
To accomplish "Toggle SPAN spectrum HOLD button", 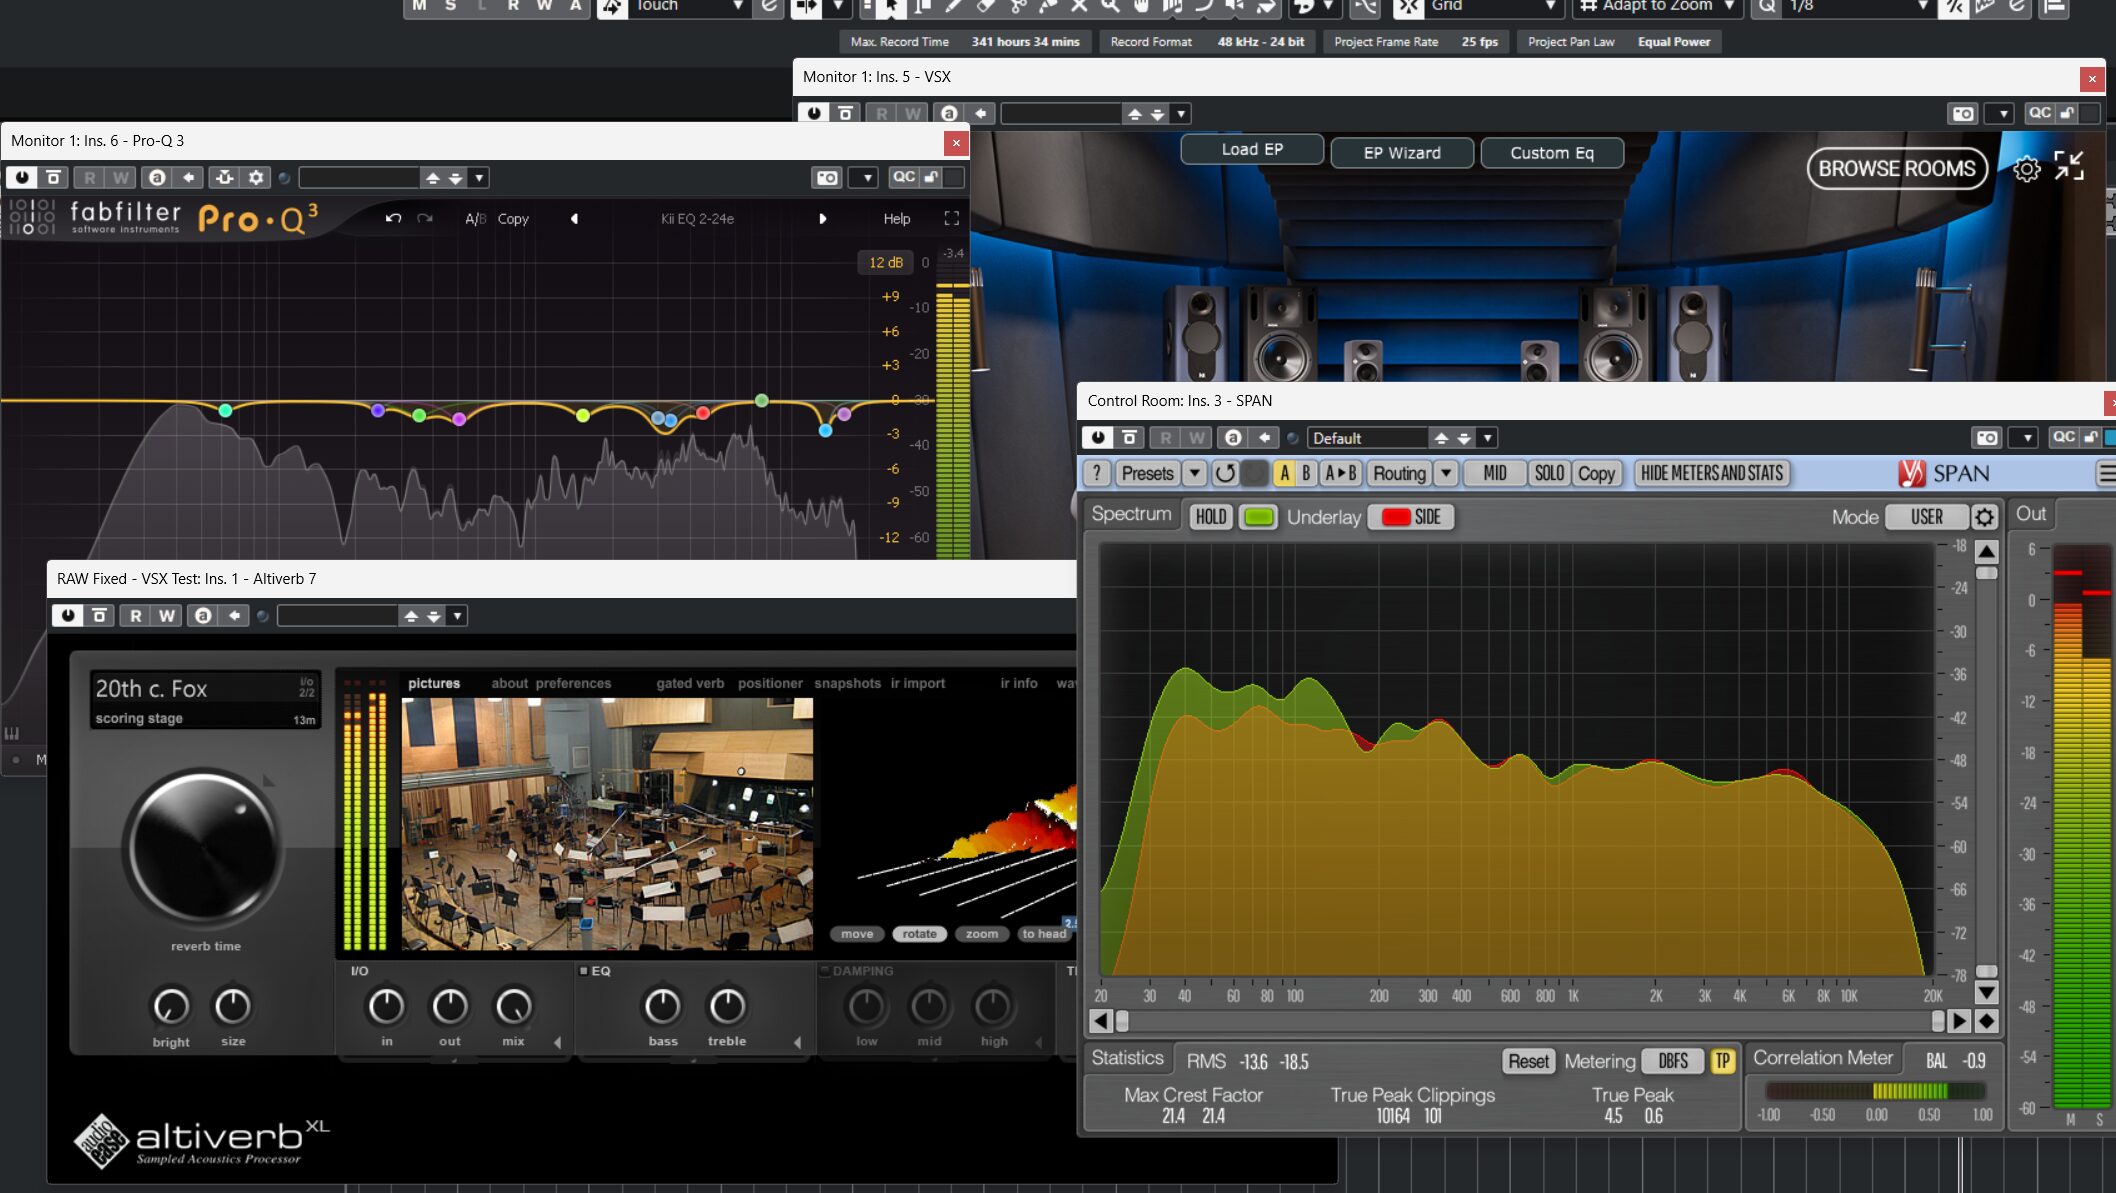I will pyautogui.click(x=1210, y=517).
